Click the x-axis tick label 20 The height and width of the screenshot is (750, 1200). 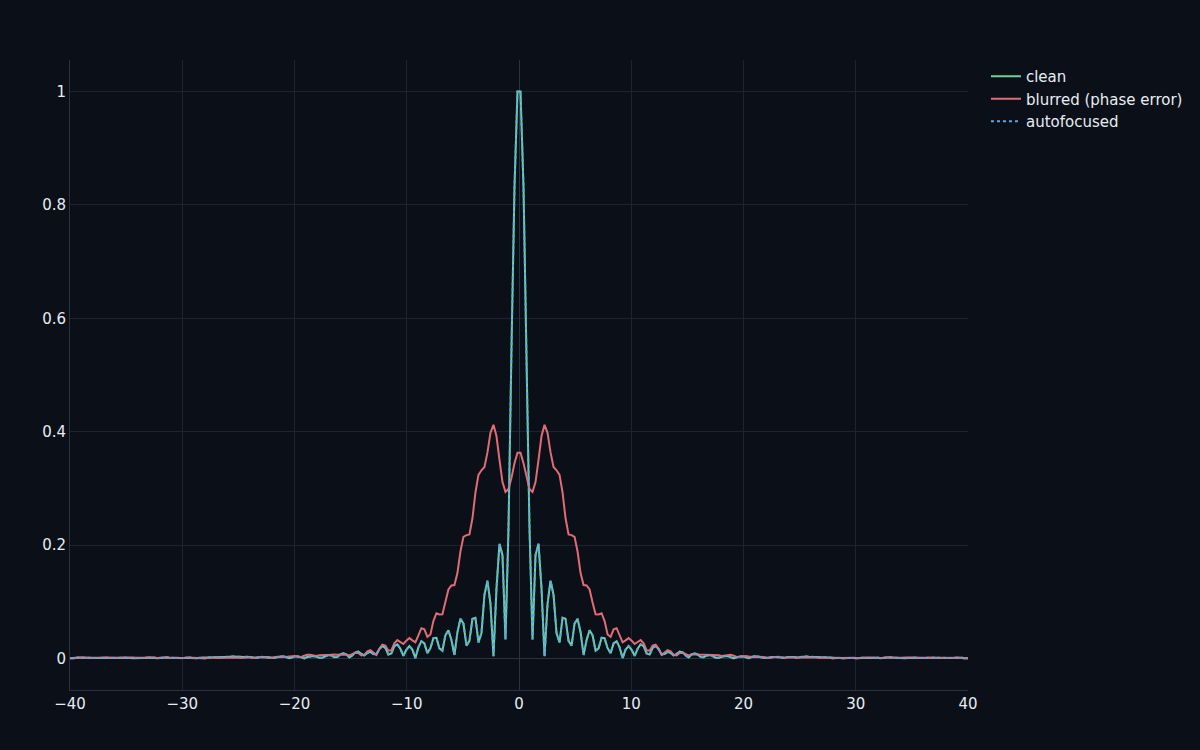point(743,703)
